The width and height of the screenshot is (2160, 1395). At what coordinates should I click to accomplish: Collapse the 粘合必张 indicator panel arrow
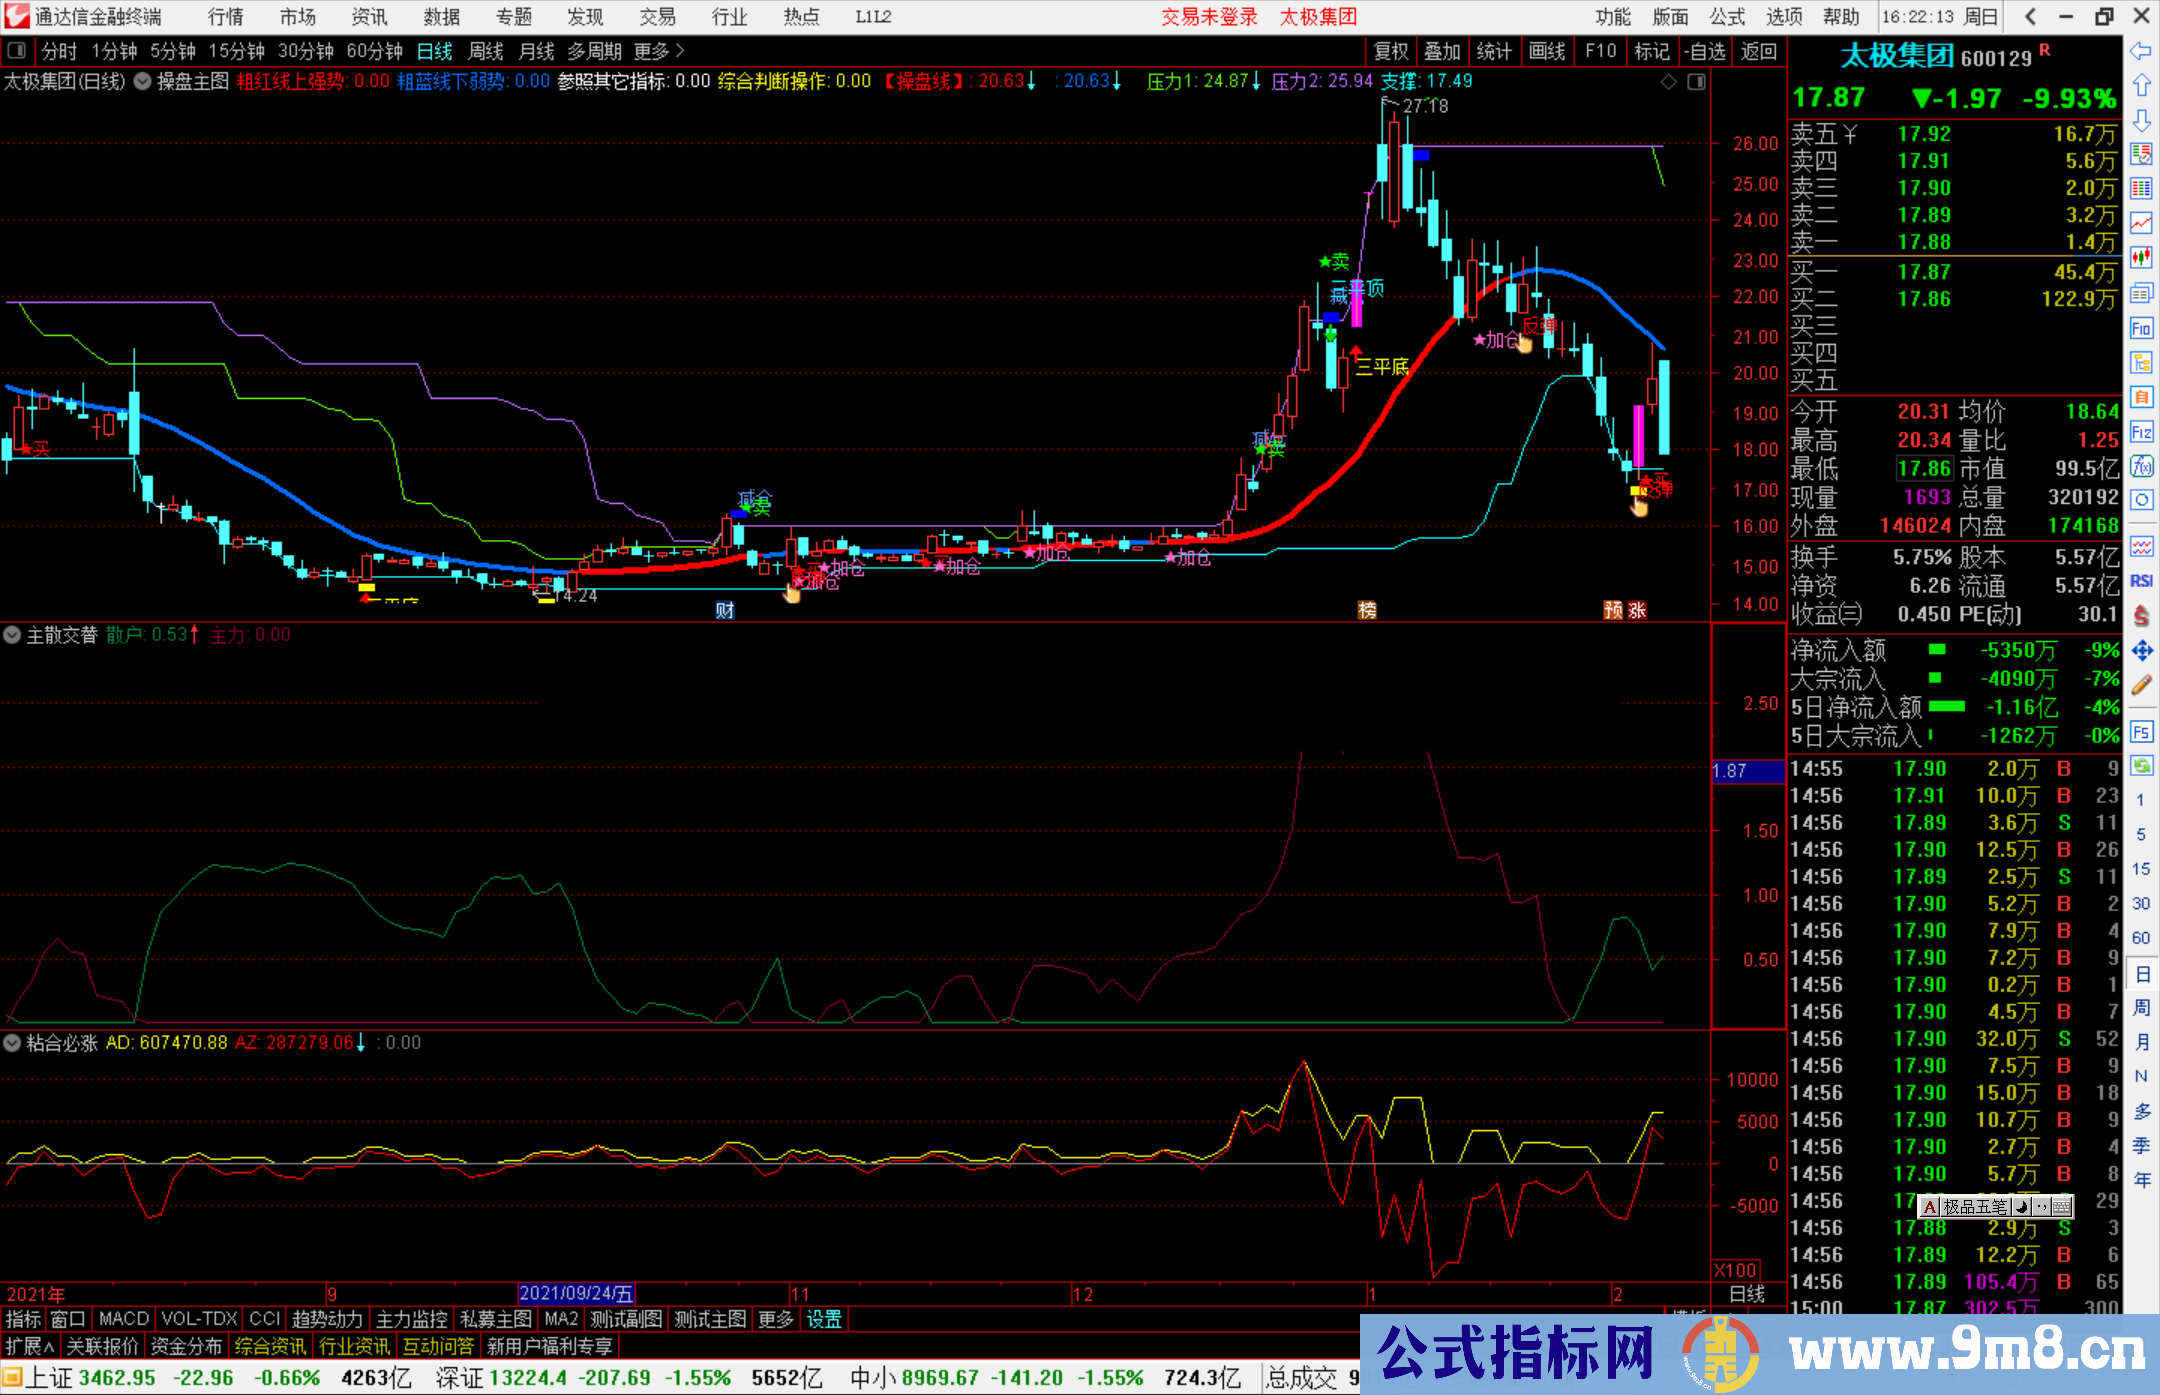(x=13, y=1042)
